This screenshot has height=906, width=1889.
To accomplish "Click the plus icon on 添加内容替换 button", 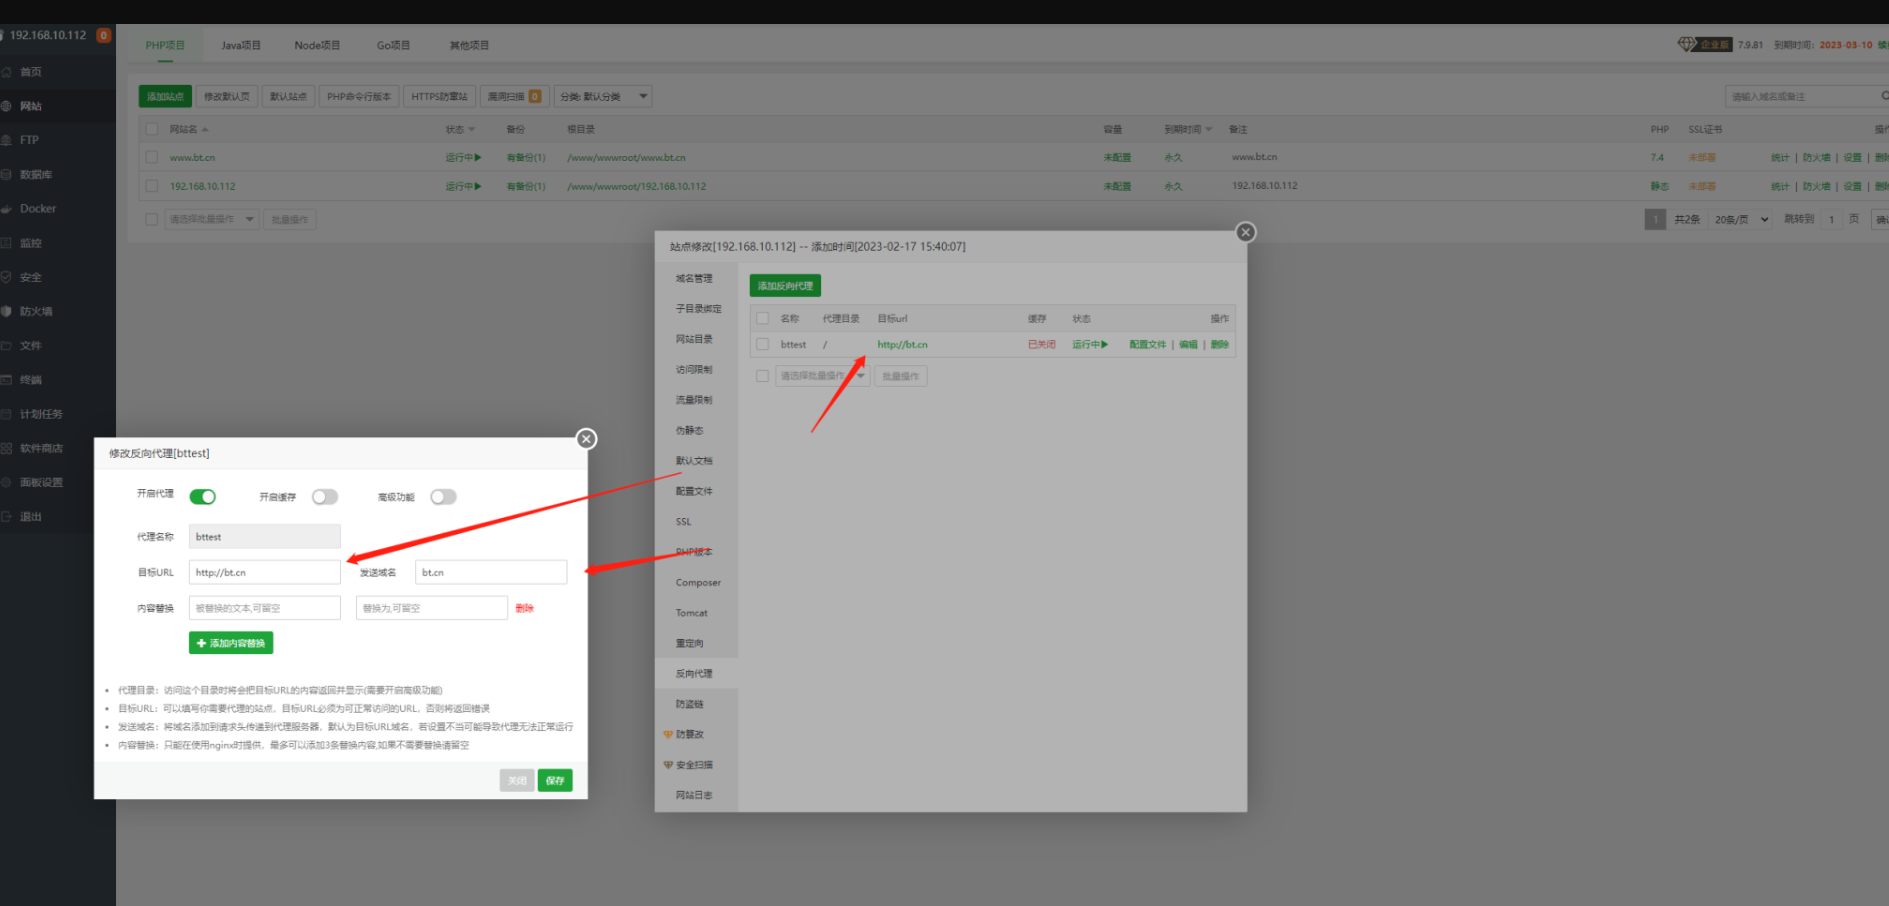I will coord(201,643).
